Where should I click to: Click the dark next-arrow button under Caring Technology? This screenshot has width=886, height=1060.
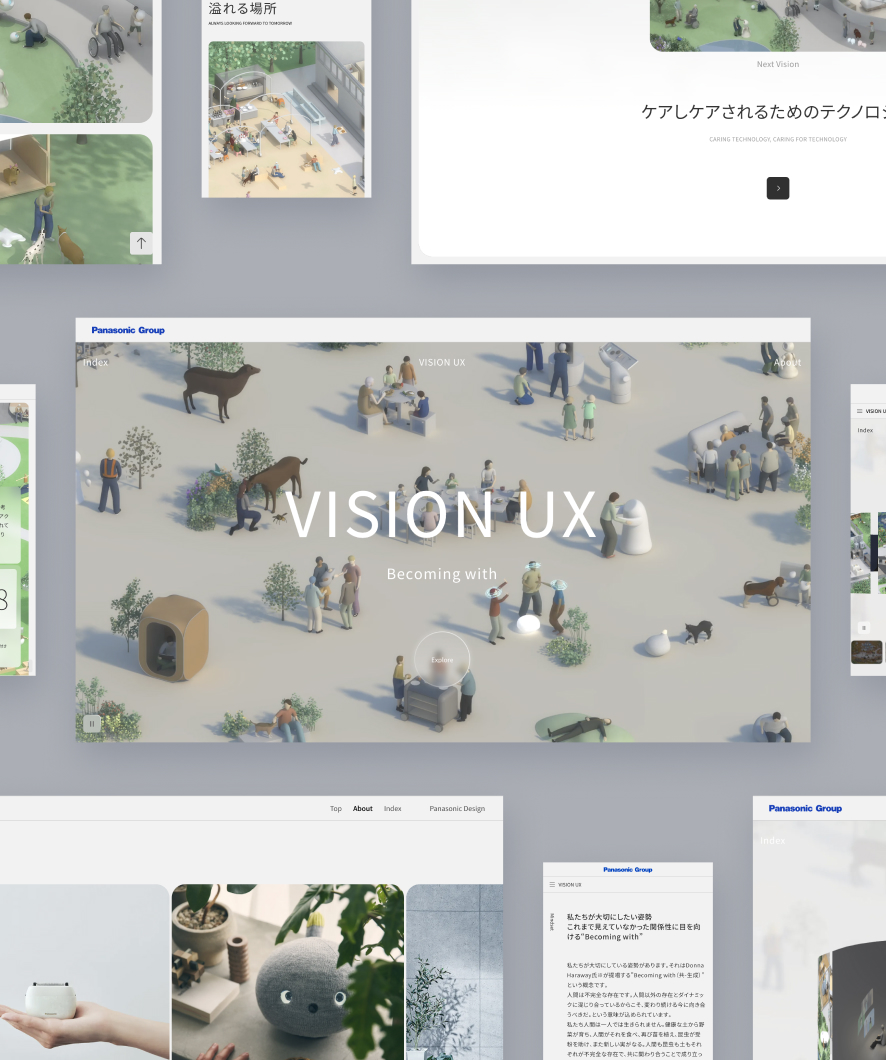[x=778, y=188]
